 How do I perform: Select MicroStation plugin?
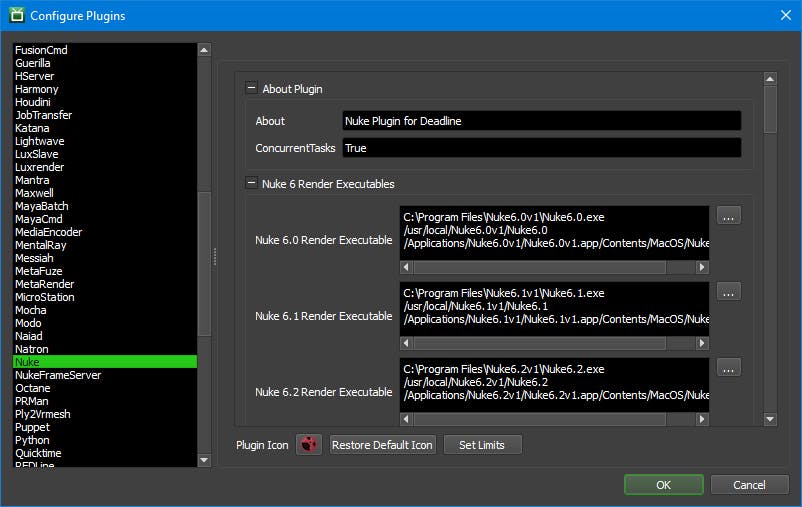pos(105,297)
